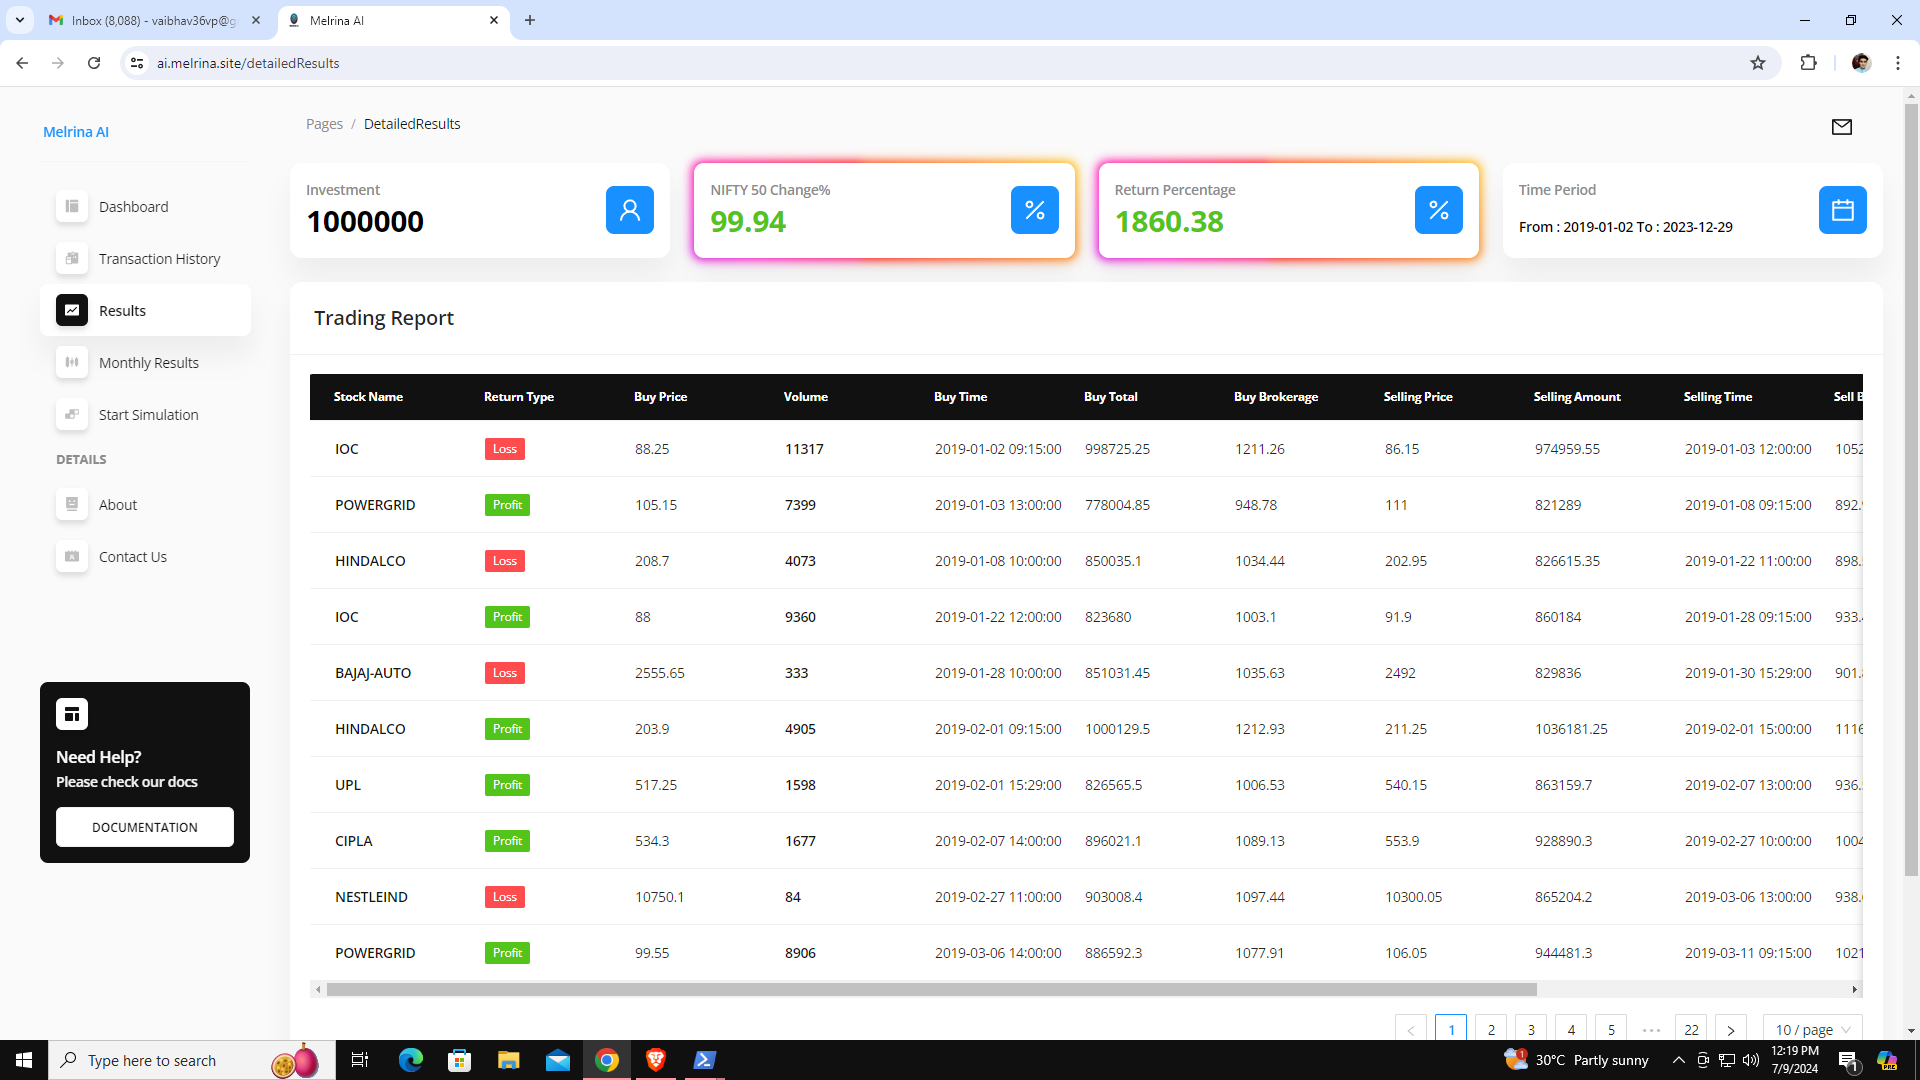Click the Dashboard sidebar icon
Screen dimensions: 1920x1080
pyautogui.click(x=72, y=207)
